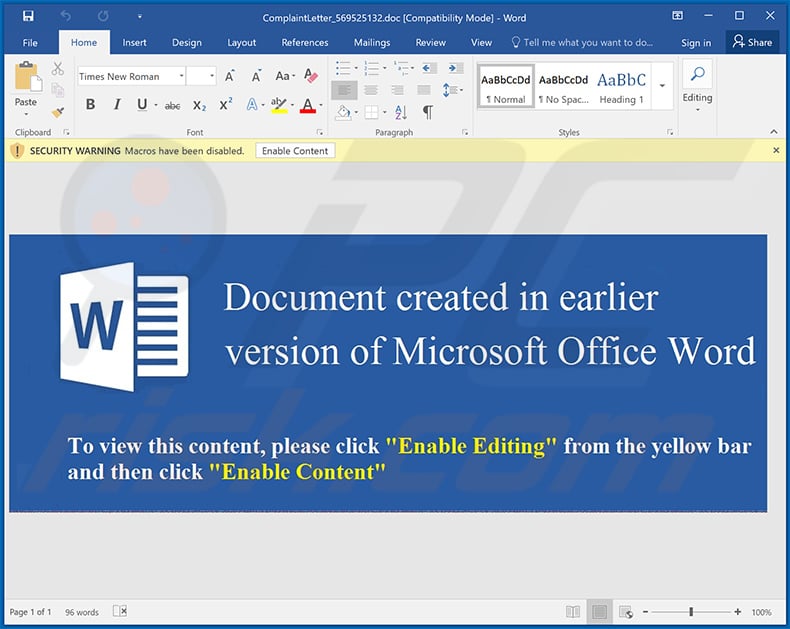Click Tell me what you want field
The height and width of the screenshot is (629, 790).
point(582,42)
